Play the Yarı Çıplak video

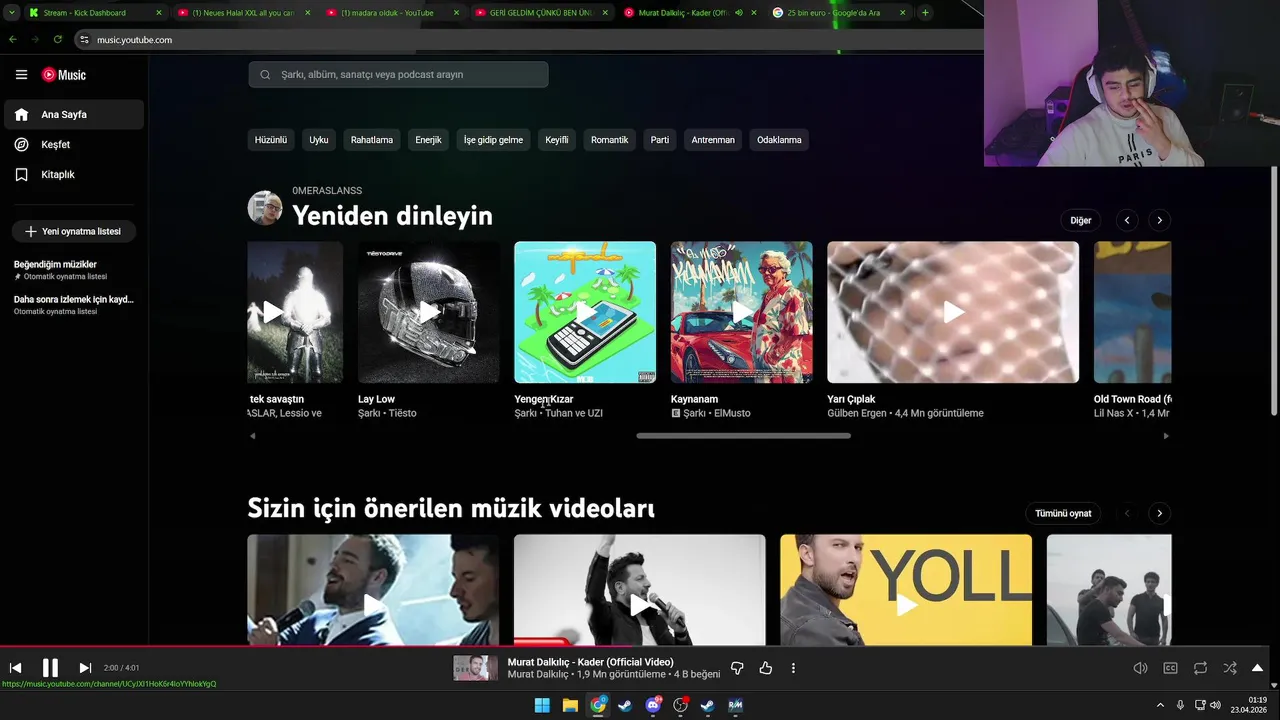point(953,312)
